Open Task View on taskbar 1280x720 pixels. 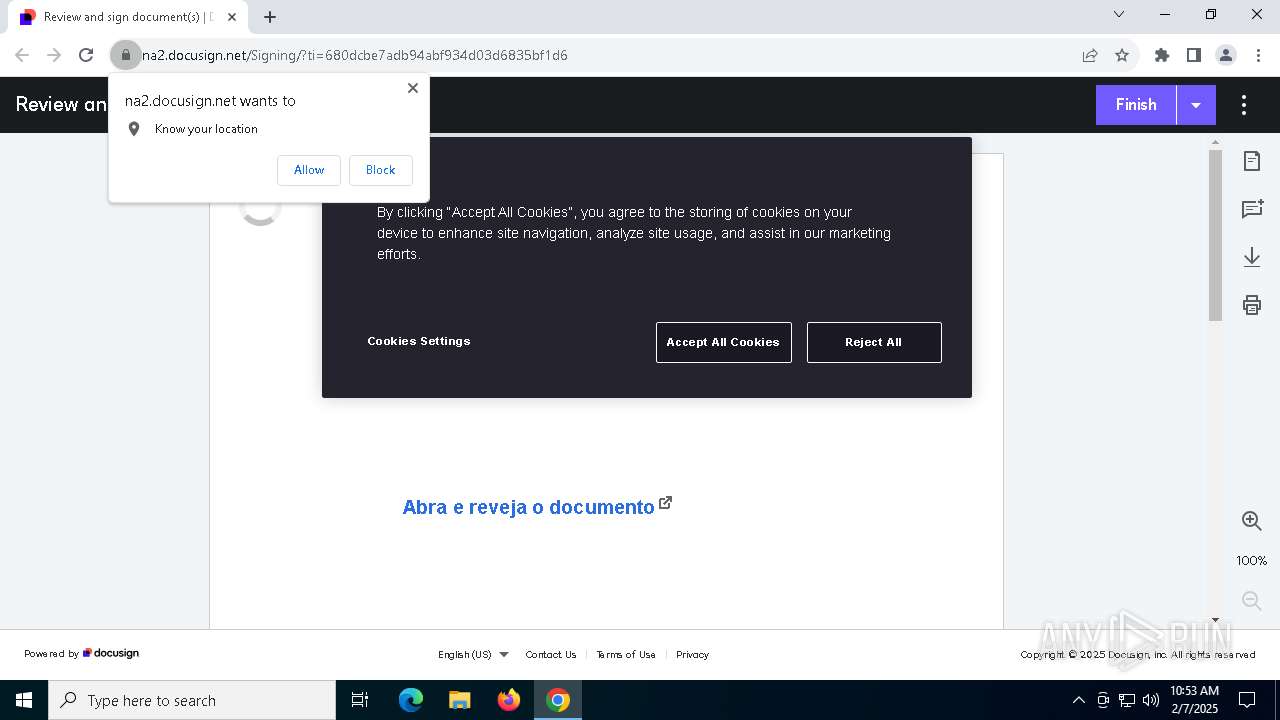pyautogui.click(x=360, y=700)
